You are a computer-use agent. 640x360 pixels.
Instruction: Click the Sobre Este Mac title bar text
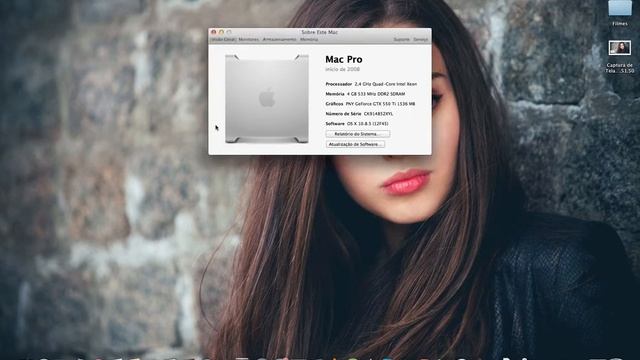pyautogui.click(x=320, y=32)
